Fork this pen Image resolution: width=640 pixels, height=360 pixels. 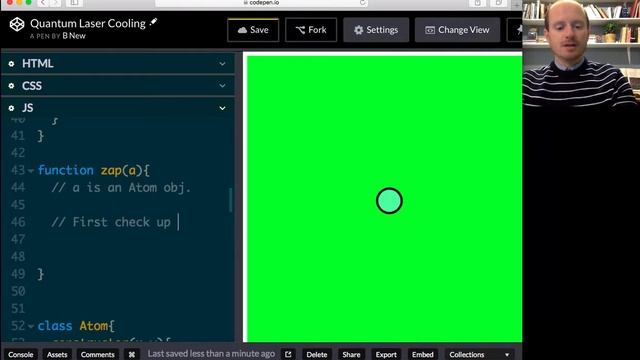click(311, 30)
